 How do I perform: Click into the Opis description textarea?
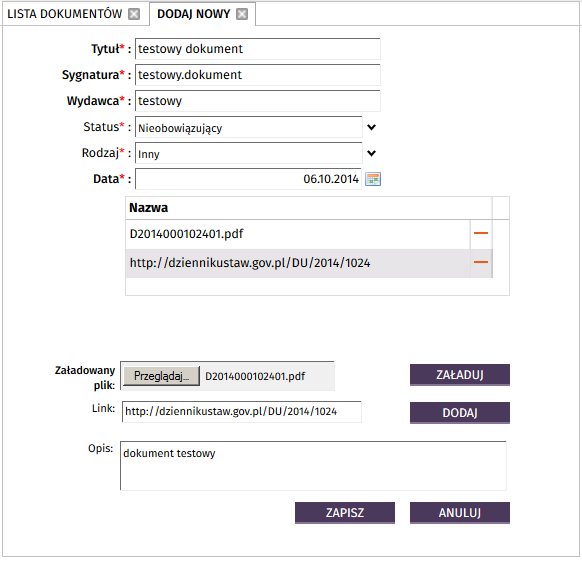click(x=313, y=466)
